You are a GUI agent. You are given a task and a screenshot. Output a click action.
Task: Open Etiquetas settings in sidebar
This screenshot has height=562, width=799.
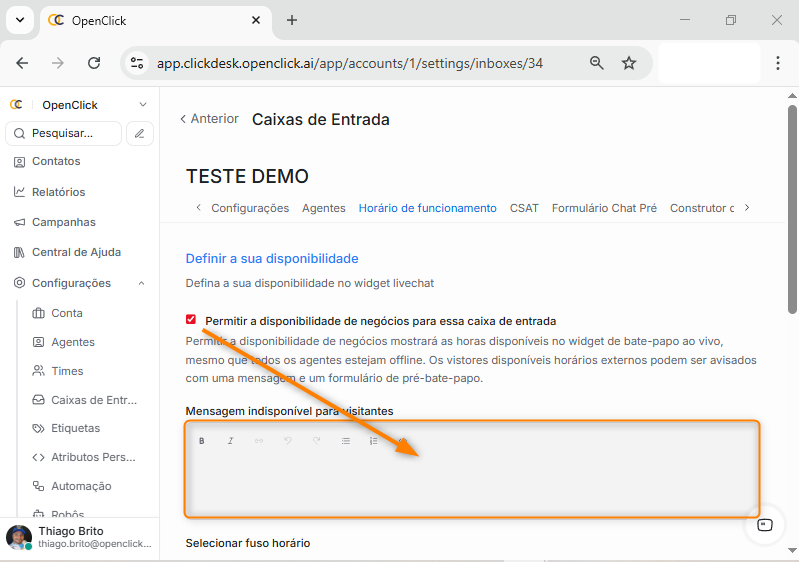[75, 428]
